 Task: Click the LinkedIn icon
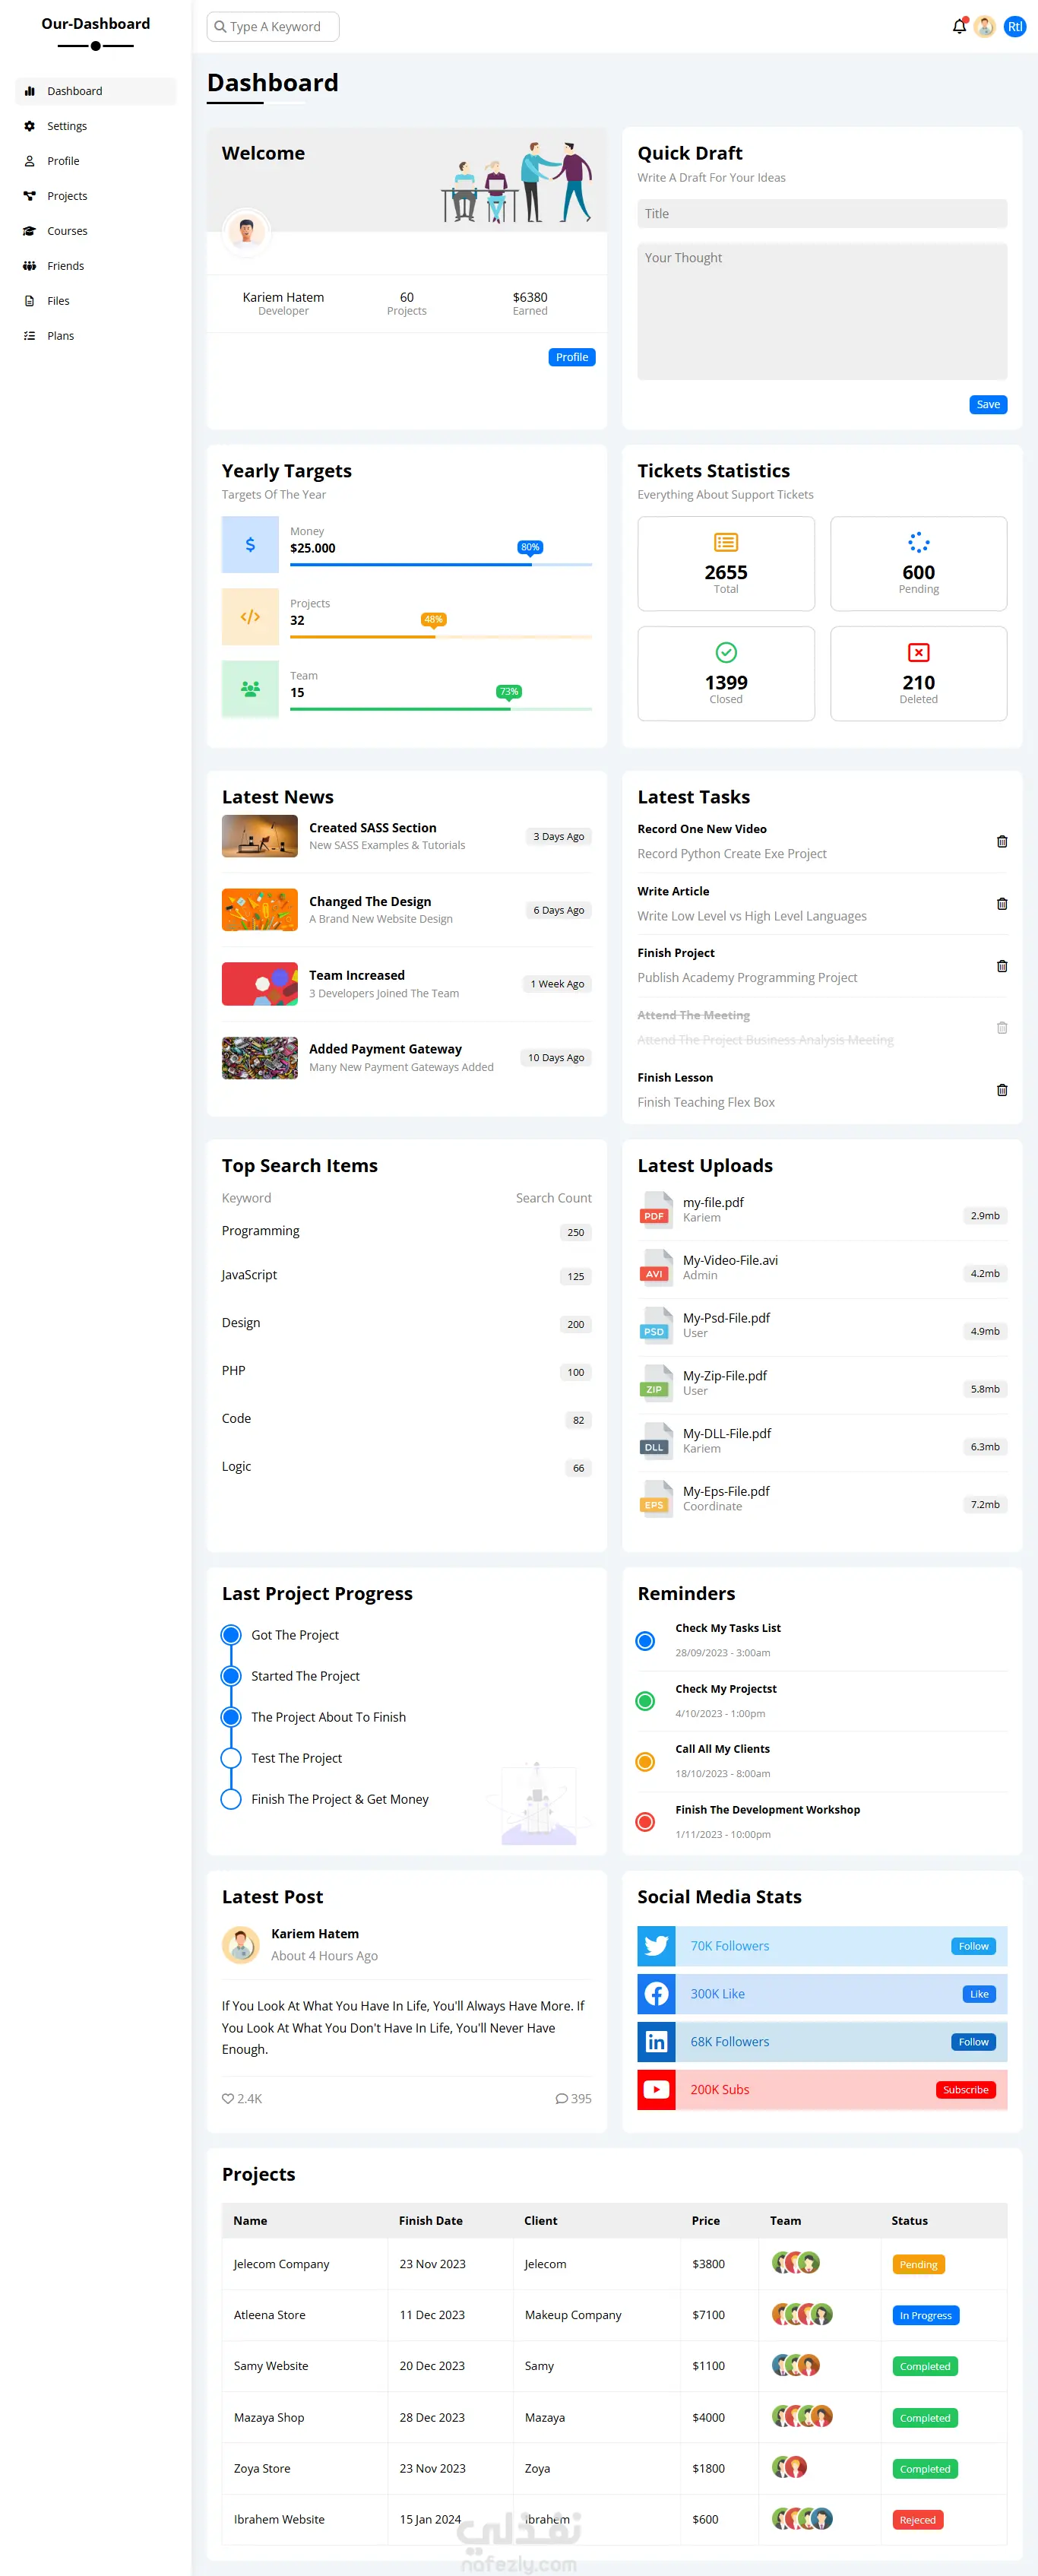pyautogui.click(x=656, y=2041)
